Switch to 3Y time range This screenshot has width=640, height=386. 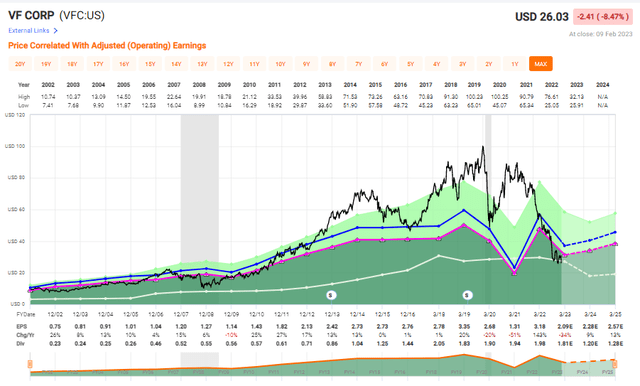[463, 64]
